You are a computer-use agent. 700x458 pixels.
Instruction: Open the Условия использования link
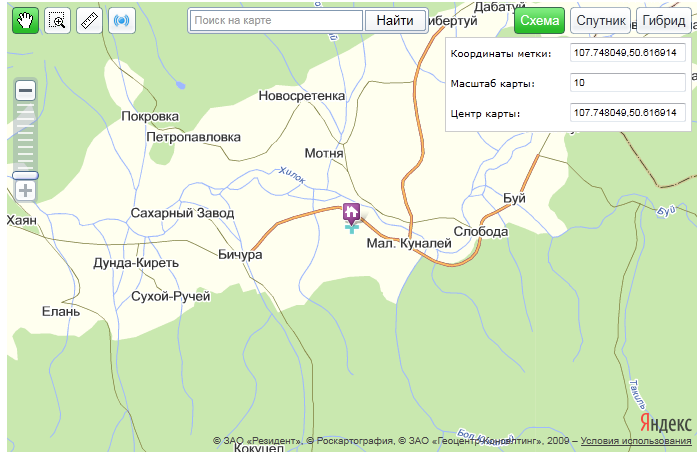(x=636, y=441)
